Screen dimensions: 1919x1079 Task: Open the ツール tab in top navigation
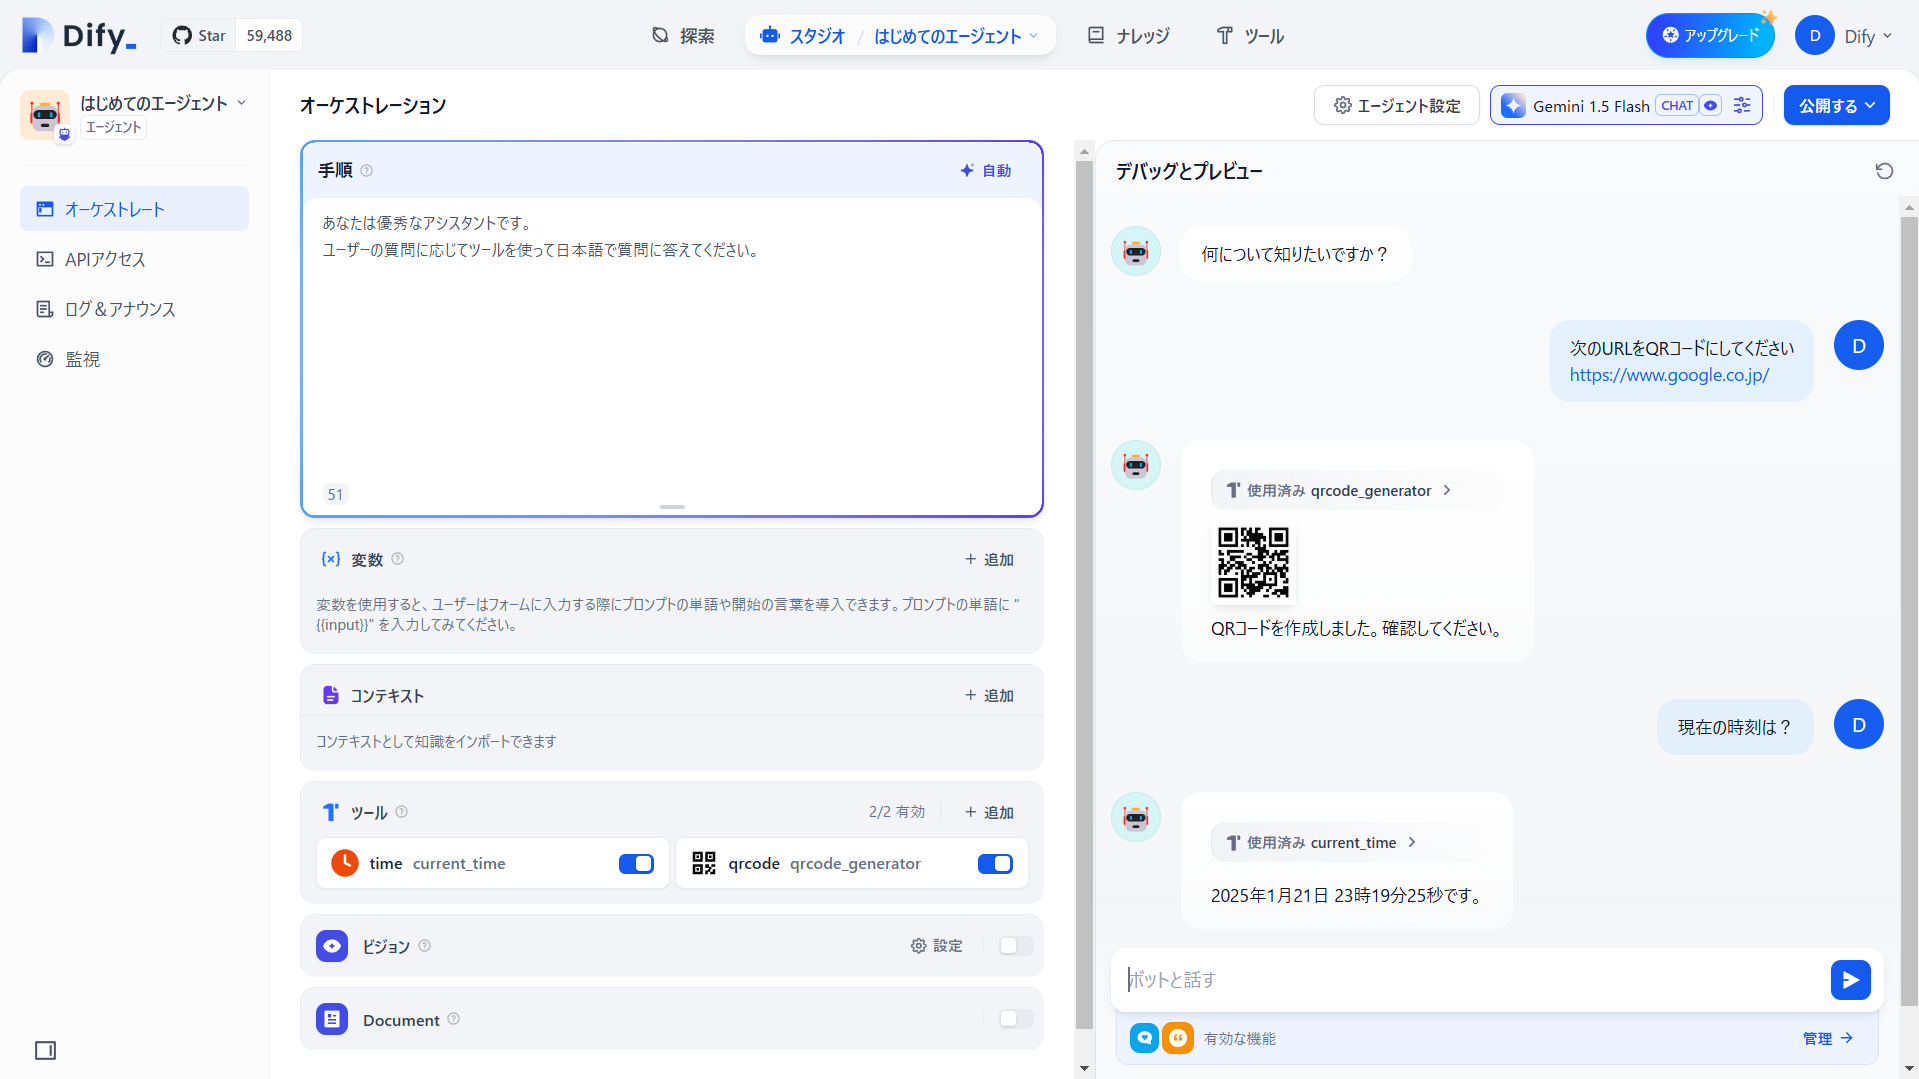pyautogui.click(x=1250, y=36)
